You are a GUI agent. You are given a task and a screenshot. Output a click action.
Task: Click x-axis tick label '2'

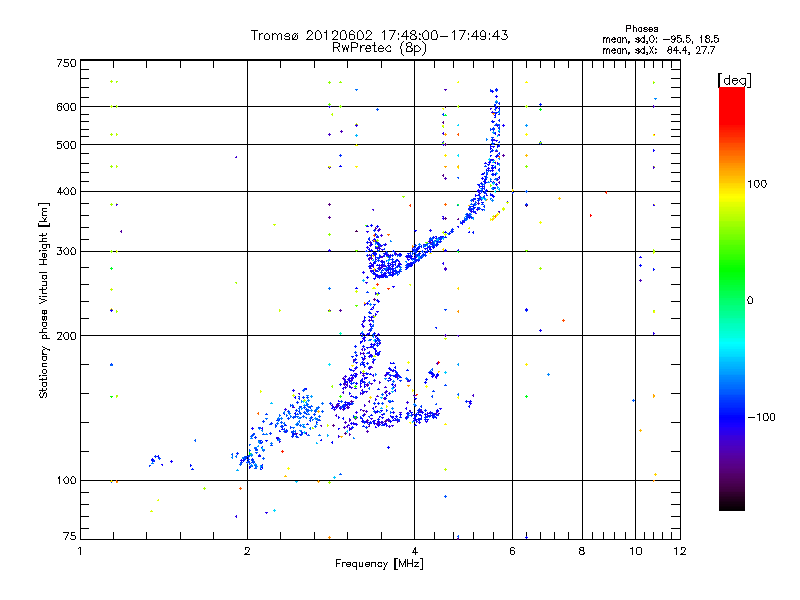tap(247, 551)
